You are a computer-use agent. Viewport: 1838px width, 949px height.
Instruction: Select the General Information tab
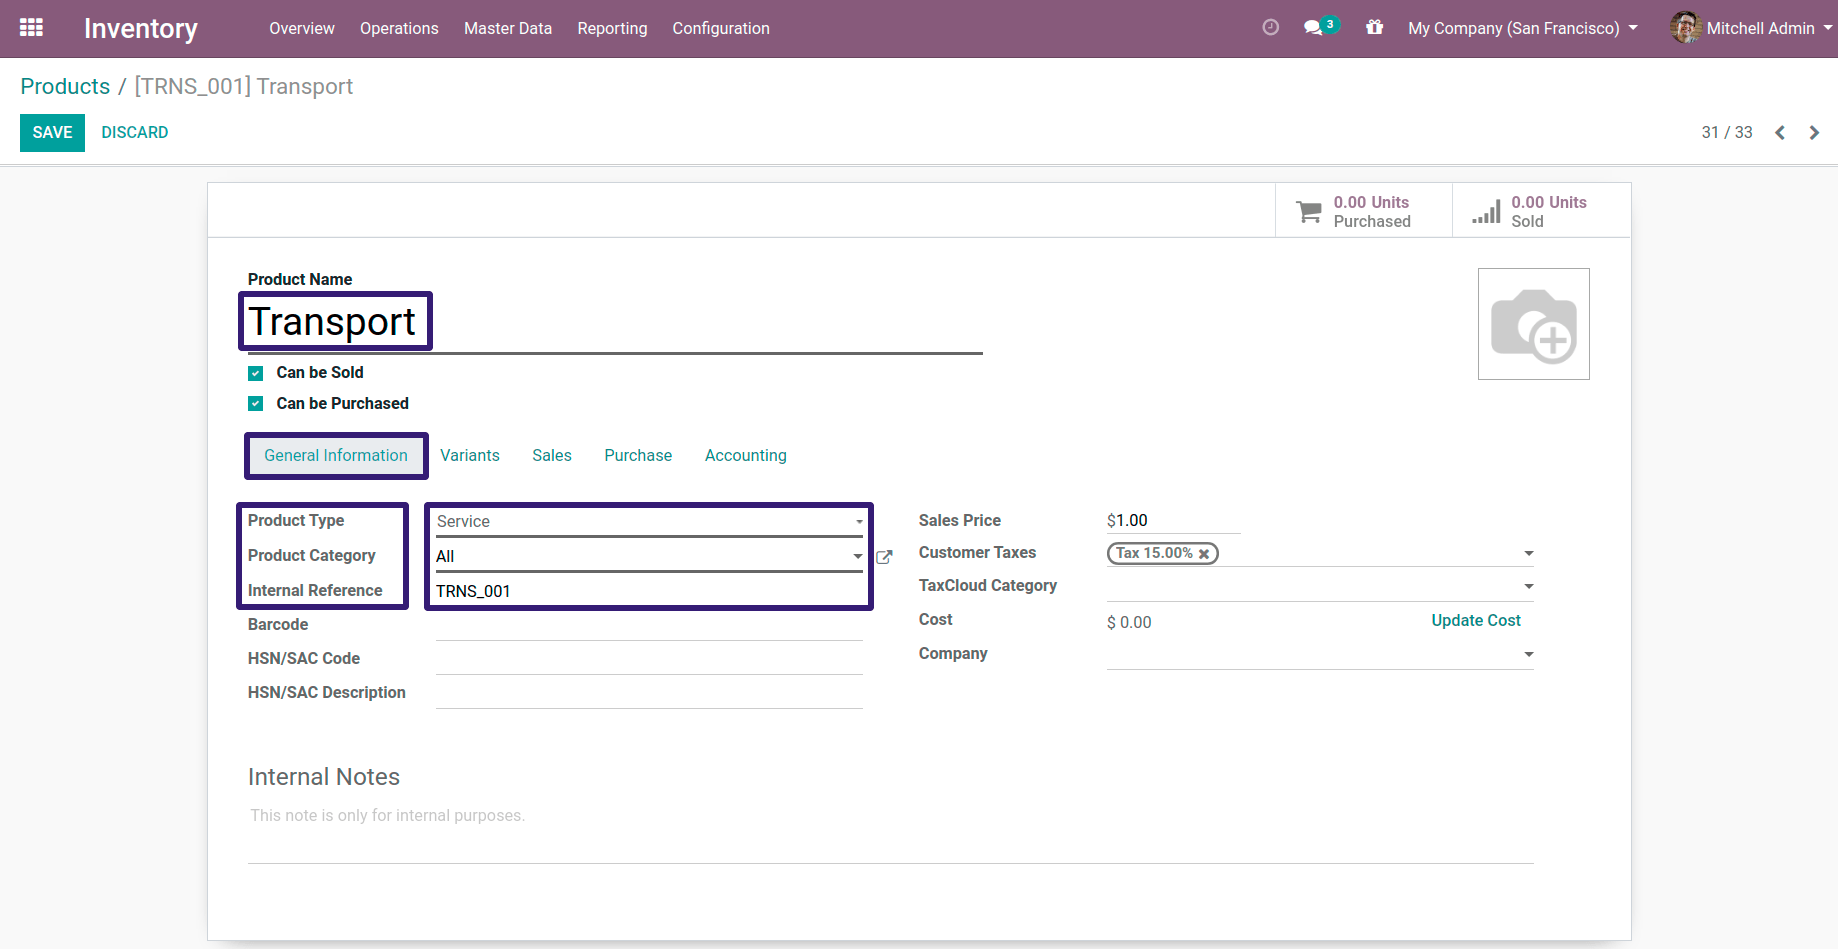click(x=336, y=456)
